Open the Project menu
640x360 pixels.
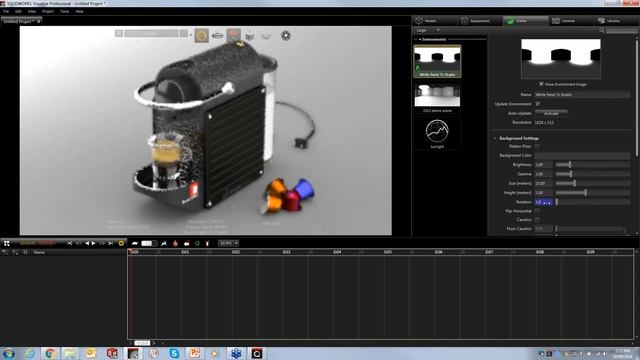[48, 11]
